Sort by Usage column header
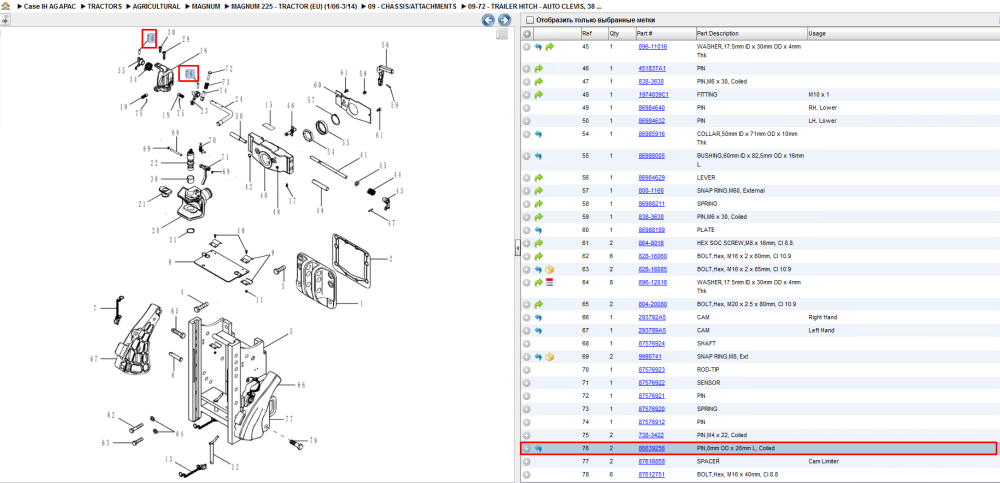Image resolution: width=1000 pixels, height=483 pixels. pyautogui.click(x=817, y=34)
